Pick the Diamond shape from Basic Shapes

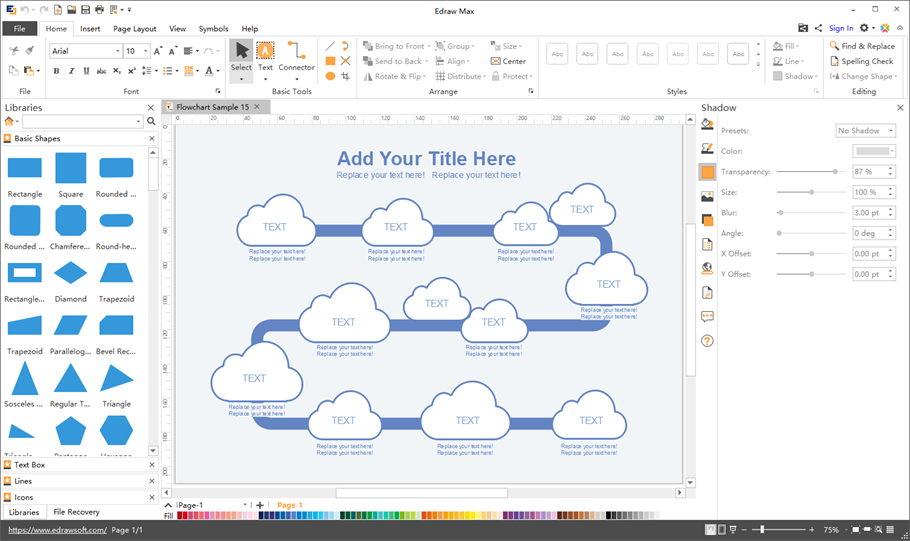click(70, 273)
